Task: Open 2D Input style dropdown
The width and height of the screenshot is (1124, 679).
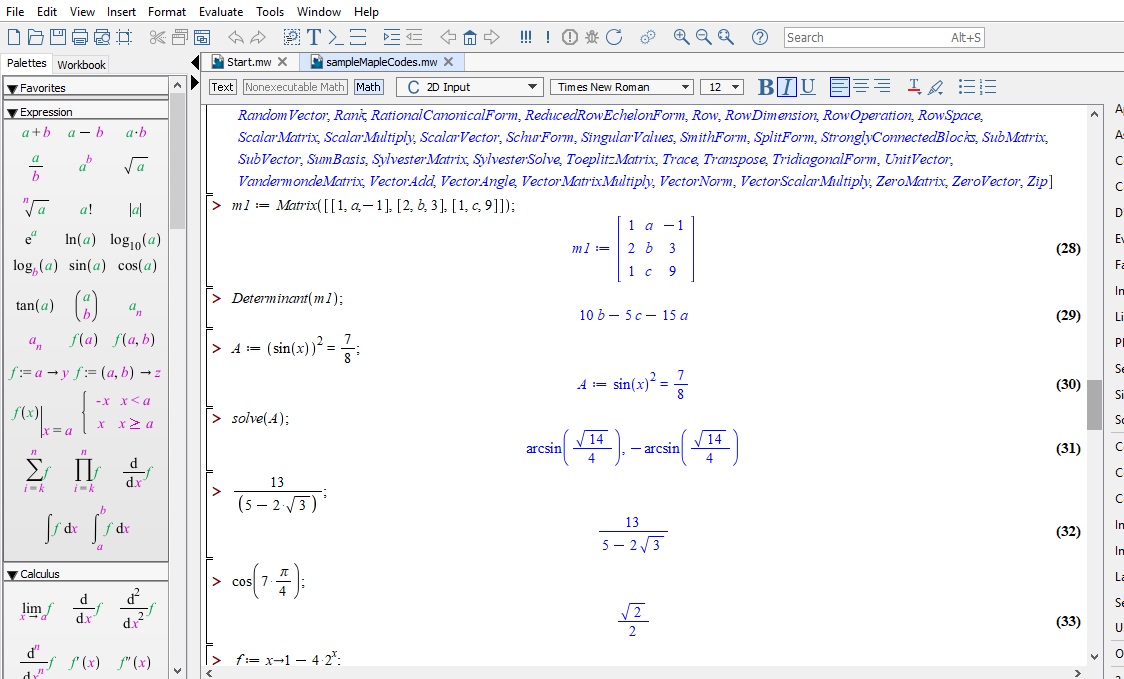Action: click(469, 87)
